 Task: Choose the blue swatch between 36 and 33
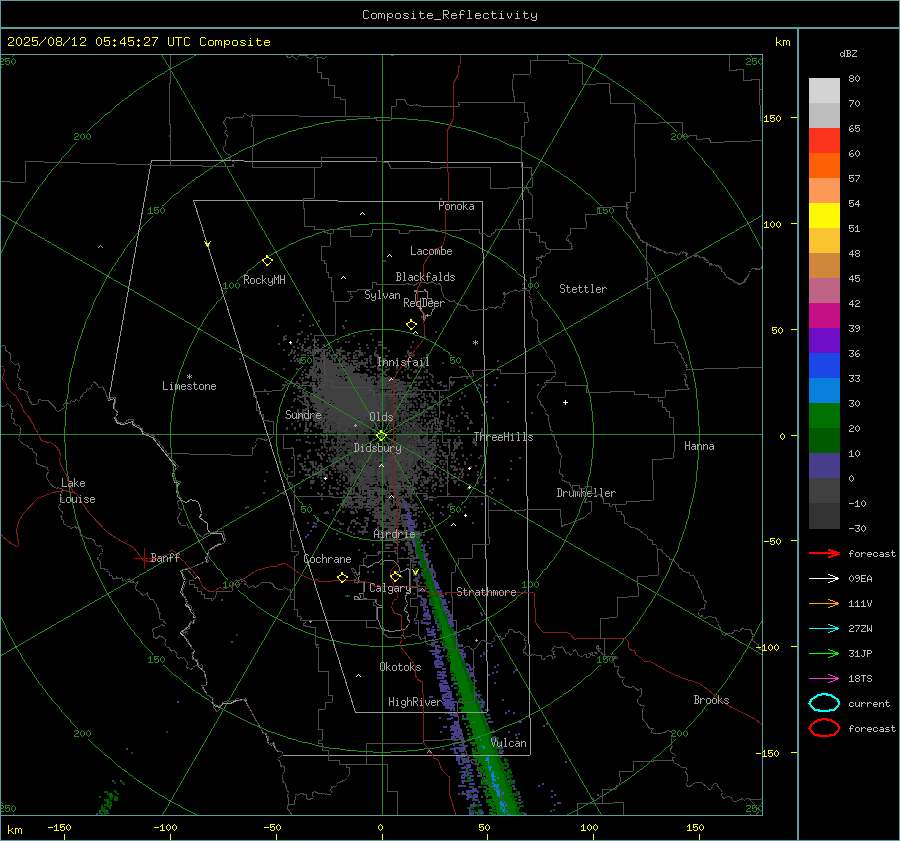click(x=824, y=366)
